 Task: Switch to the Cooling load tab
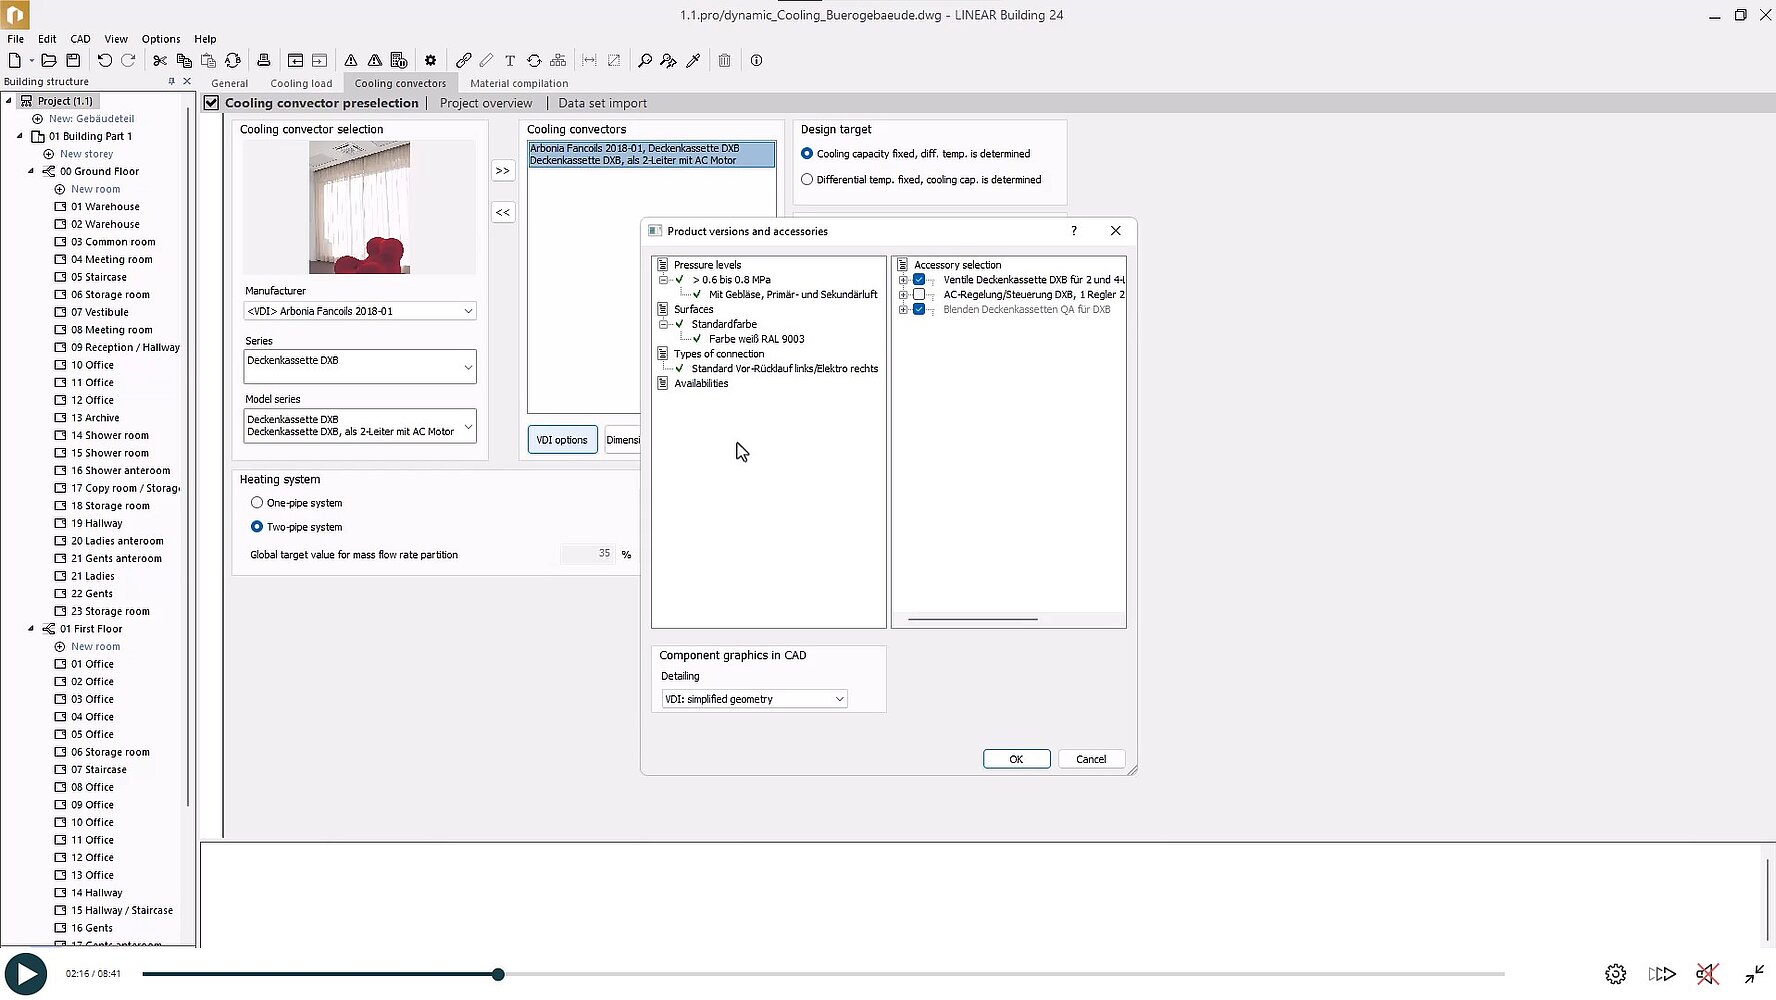tap(301, 84)
